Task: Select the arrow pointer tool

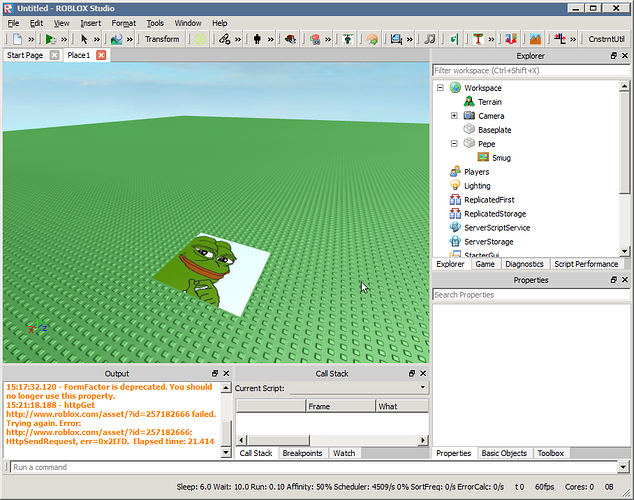Action: (84, 39)
